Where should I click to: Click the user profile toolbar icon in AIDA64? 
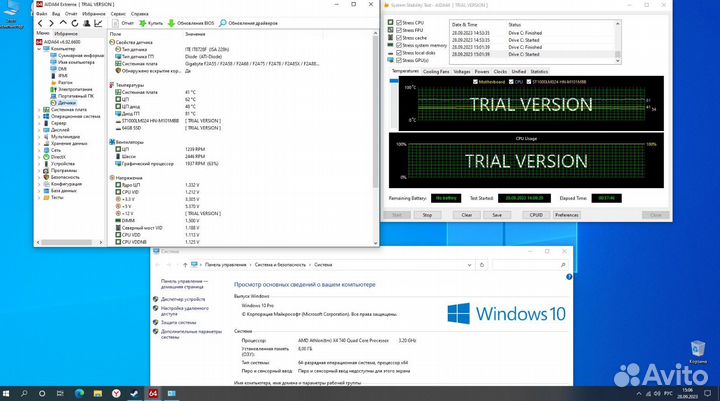click(86, 23)
